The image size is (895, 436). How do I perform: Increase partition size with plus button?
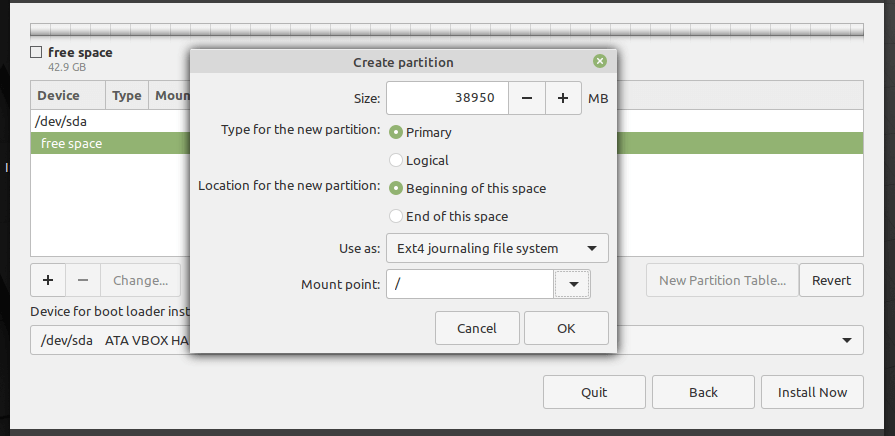coord(563,98)
